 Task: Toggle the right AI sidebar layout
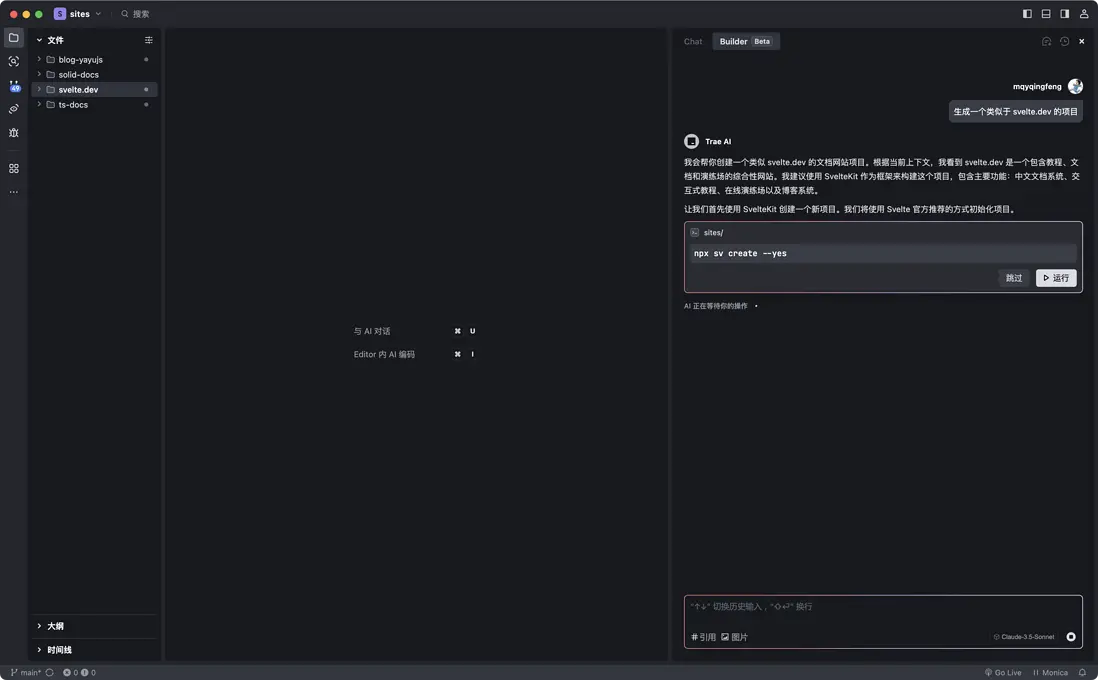pyautogui.click(x=1064, y=14)
